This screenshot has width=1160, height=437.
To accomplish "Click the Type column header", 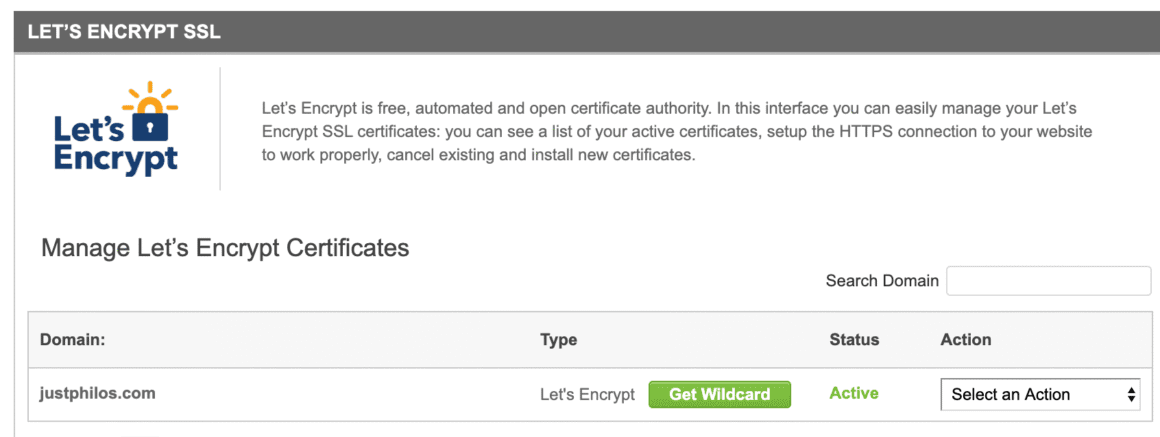I will tap(558, 340).
